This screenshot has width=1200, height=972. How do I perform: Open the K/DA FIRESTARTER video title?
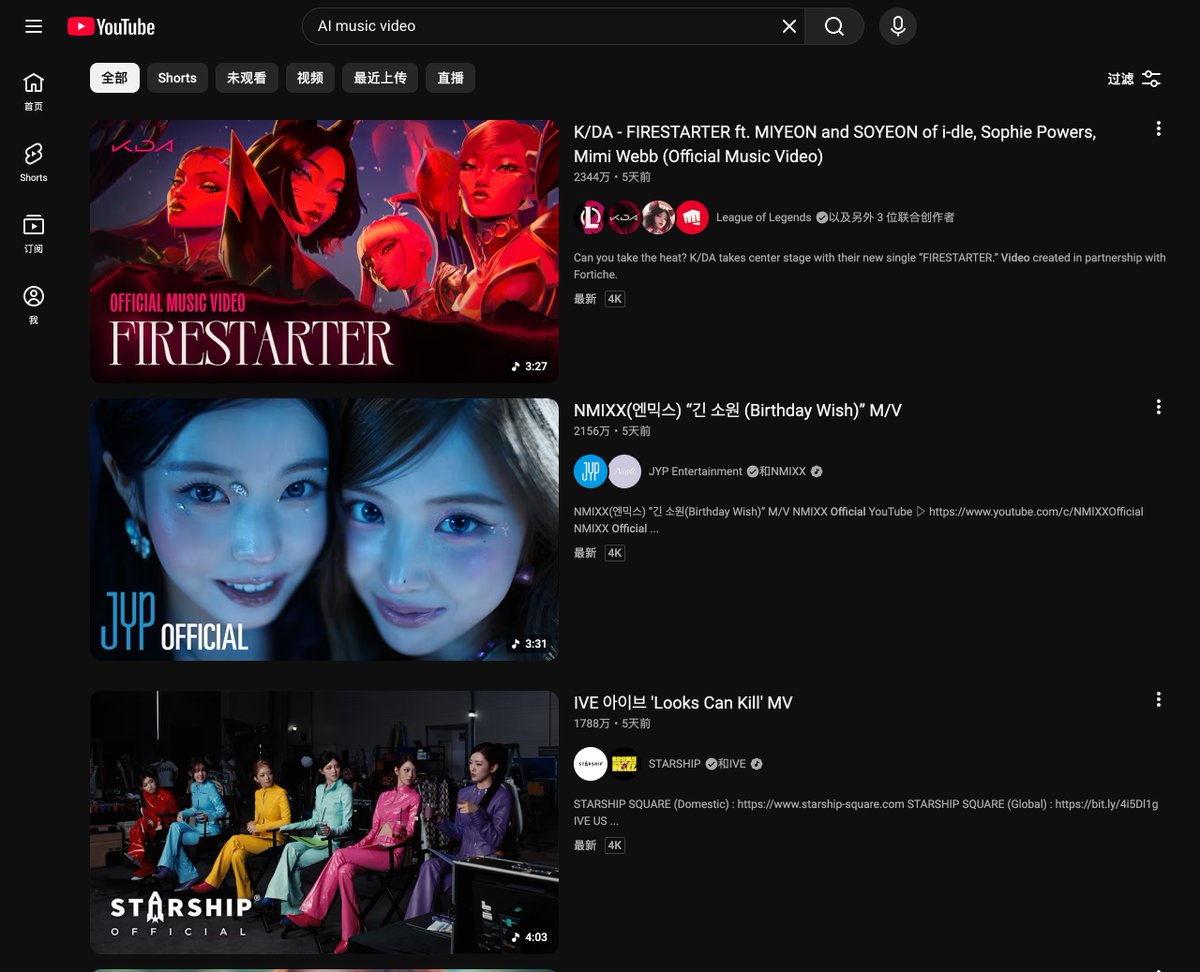pyautogui.click(x=835, y=144)
